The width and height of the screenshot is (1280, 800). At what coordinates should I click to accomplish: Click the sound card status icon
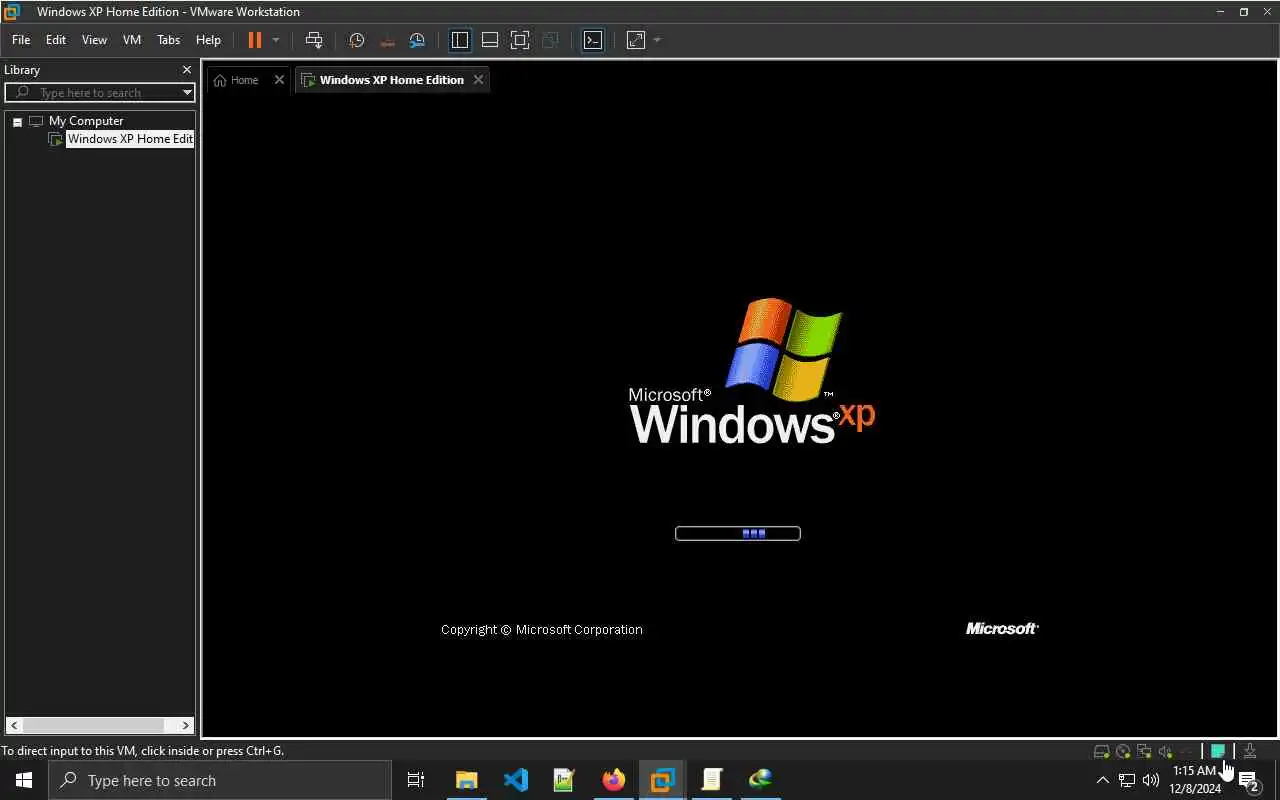click(x=1165, y=751)
